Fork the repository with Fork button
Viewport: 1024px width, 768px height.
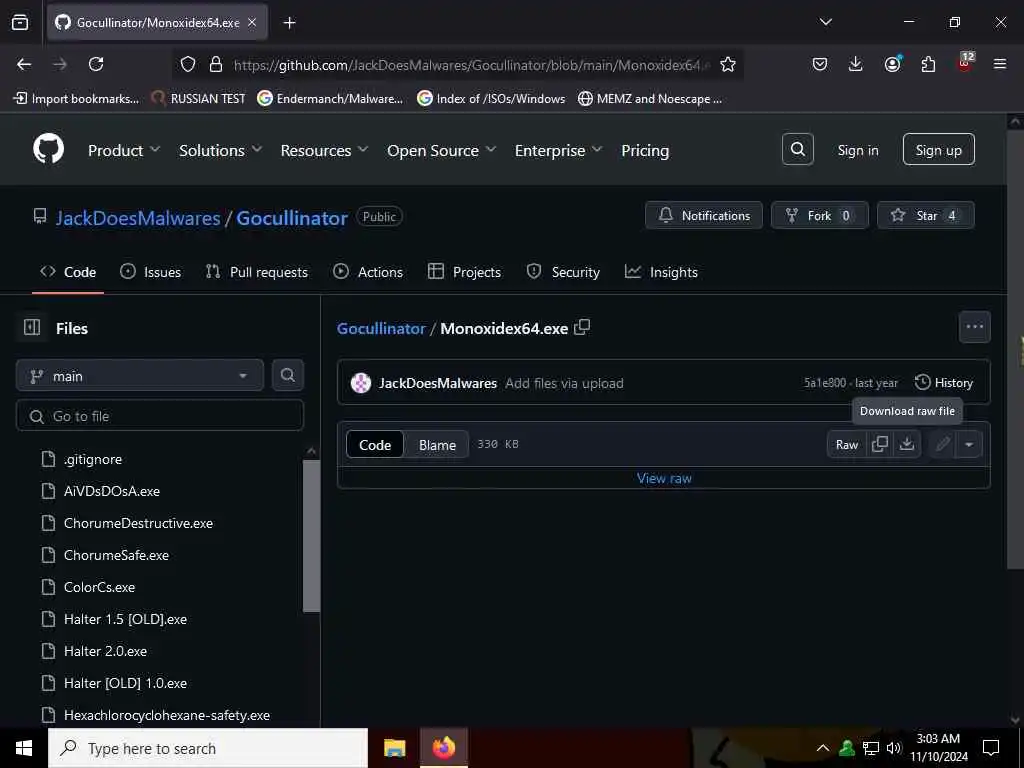[820, 215]
